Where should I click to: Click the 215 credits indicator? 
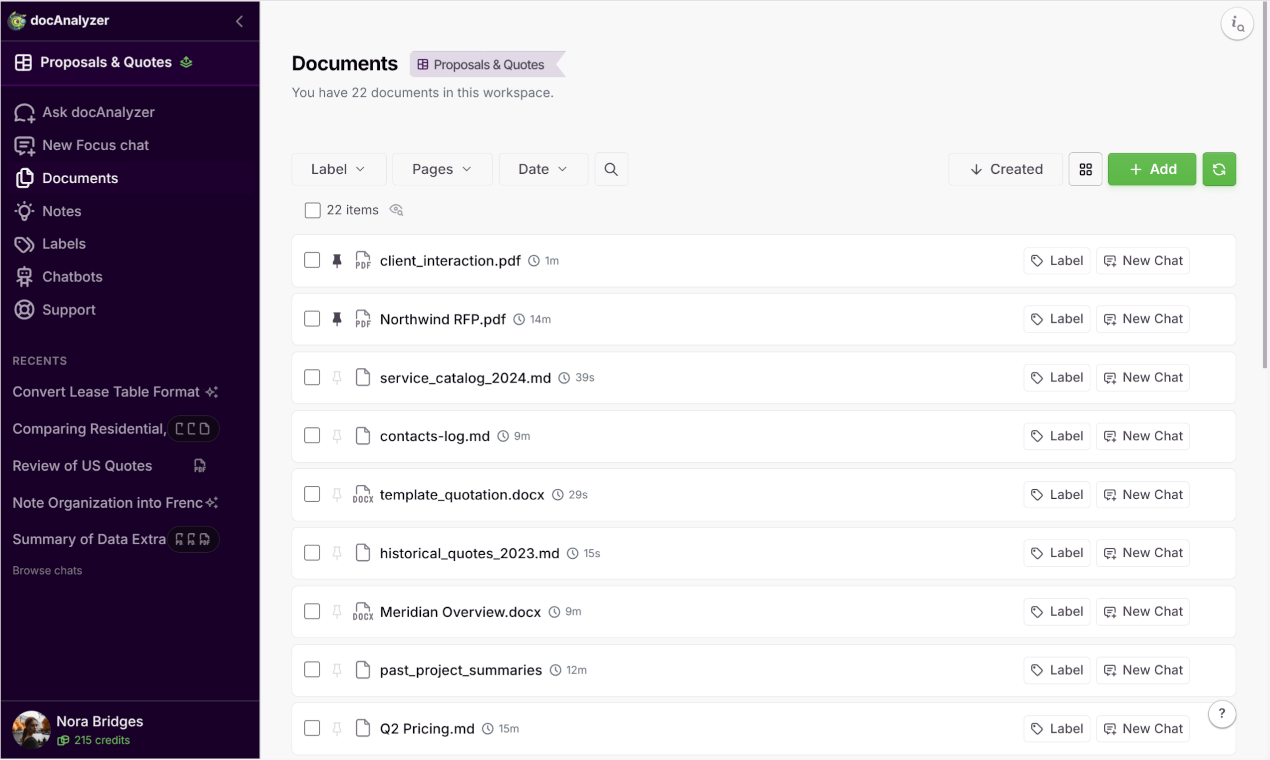coord(94,740)
